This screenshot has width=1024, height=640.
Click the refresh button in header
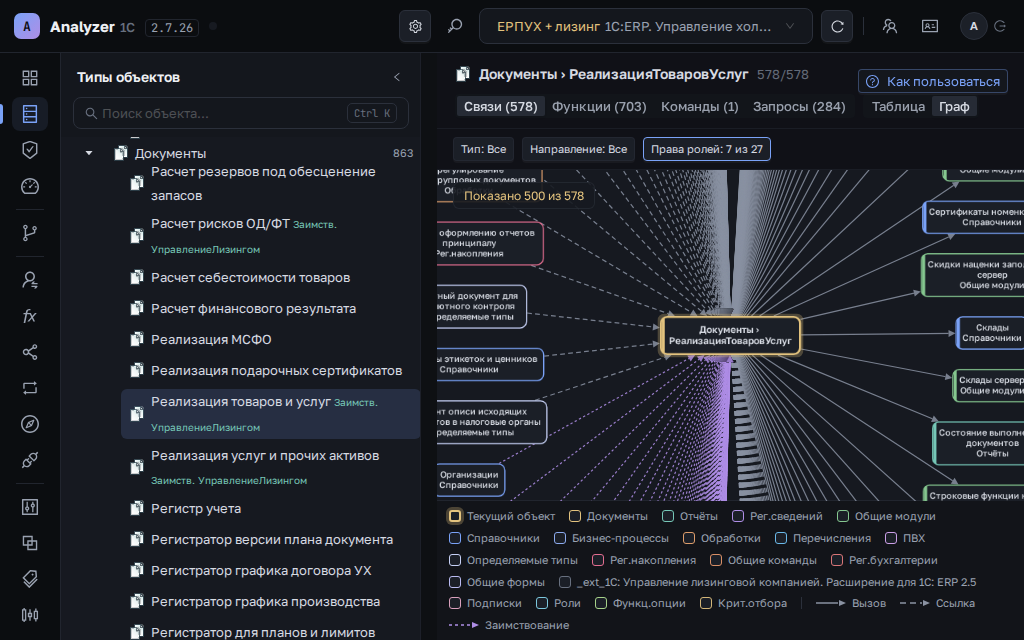click(x=837, y=26)
